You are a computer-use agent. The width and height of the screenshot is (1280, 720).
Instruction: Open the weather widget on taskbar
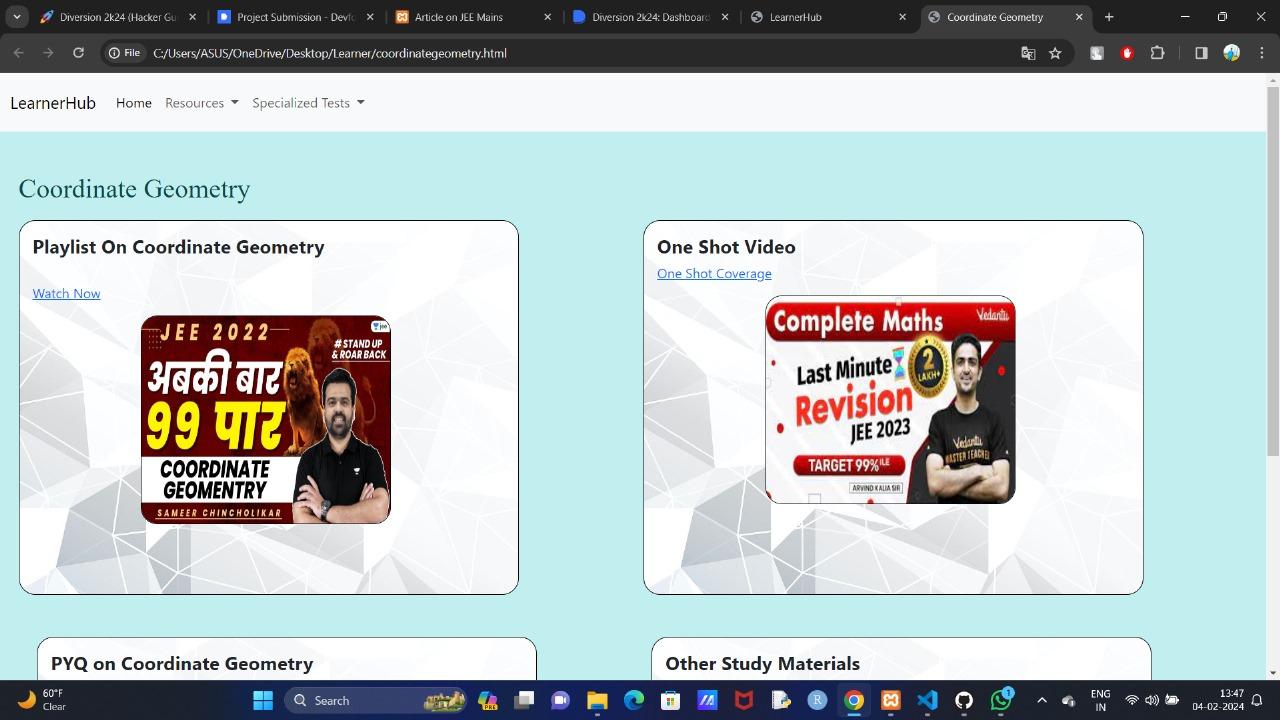[42, 700]
